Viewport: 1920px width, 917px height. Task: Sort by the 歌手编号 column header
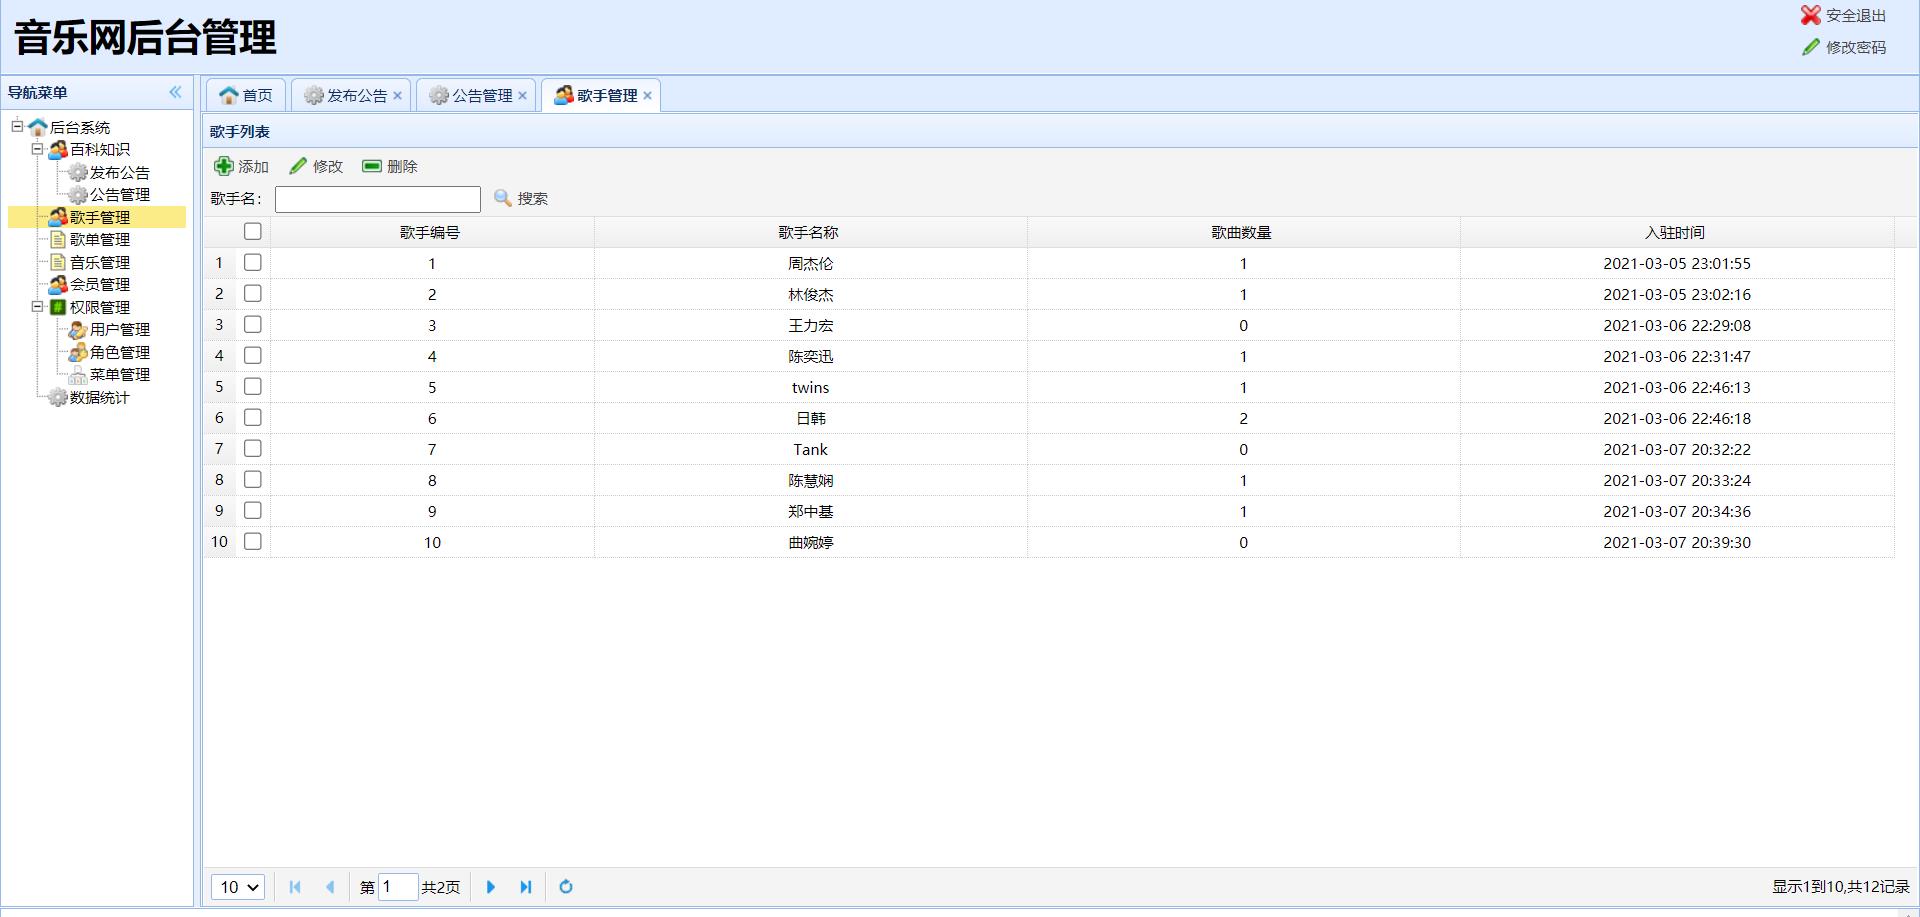click(430, 232)
